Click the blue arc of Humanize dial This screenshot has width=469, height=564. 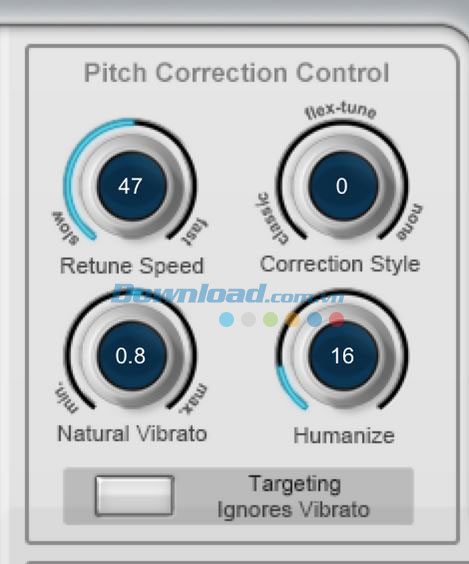[x=290, y=388]
